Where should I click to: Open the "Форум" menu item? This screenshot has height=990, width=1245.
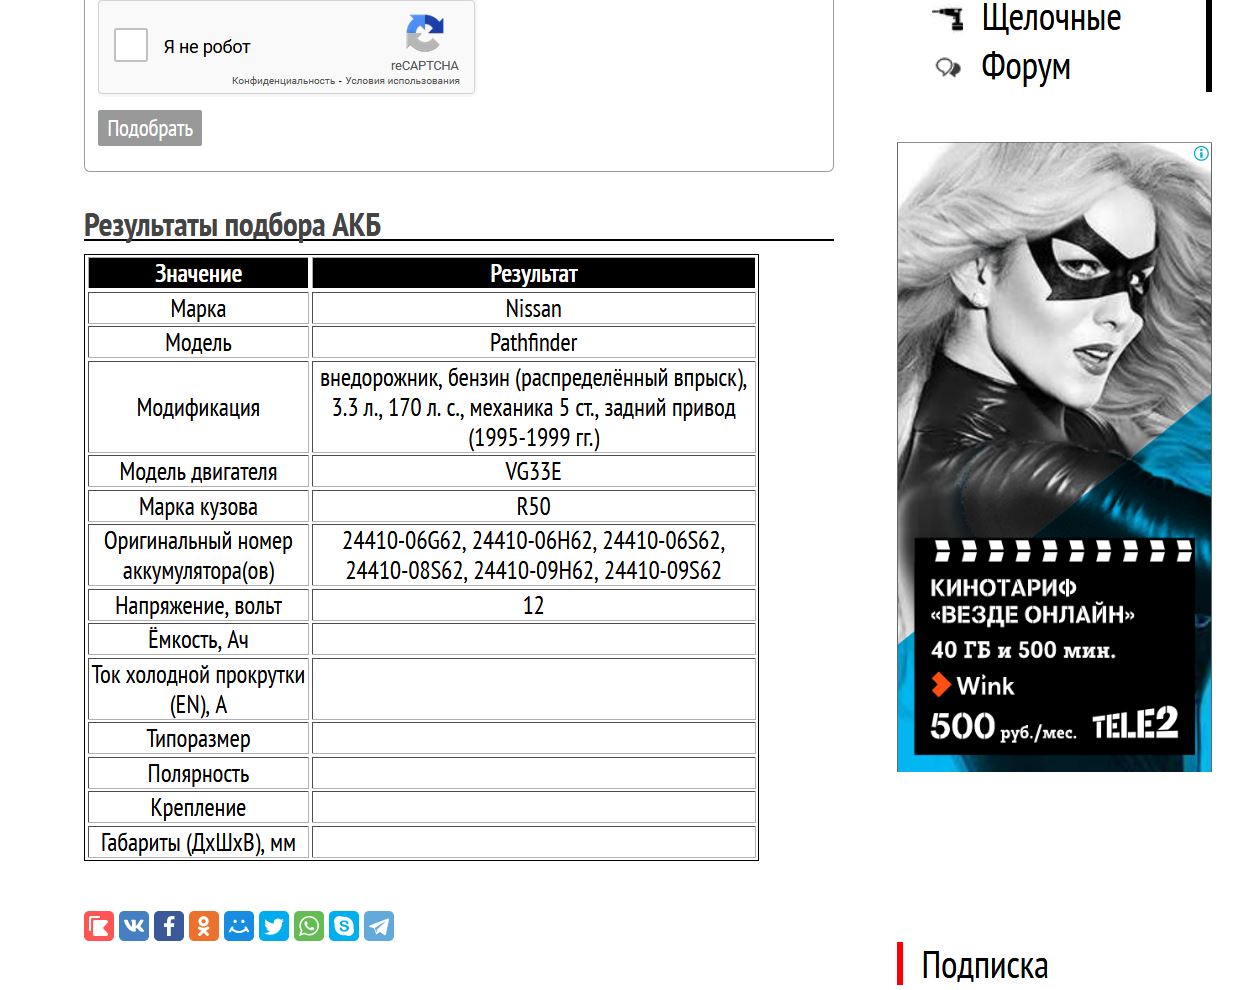(x=1025, y=67)
